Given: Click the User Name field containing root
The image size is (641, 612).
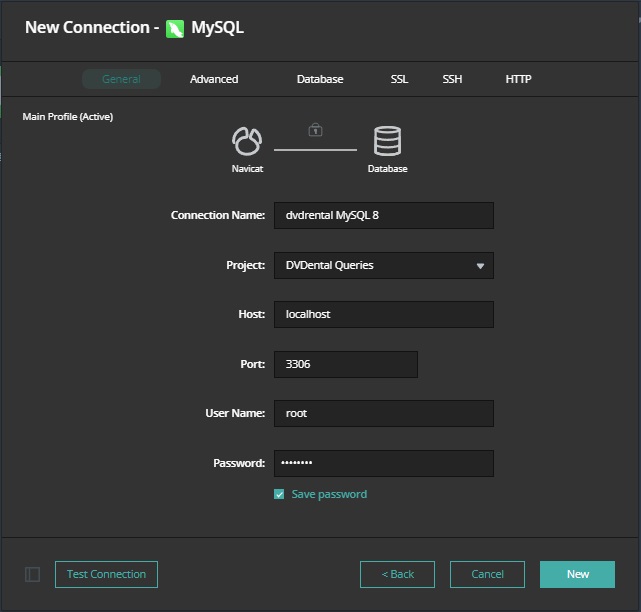Looking at the screenshot, I should click(384, 413).
